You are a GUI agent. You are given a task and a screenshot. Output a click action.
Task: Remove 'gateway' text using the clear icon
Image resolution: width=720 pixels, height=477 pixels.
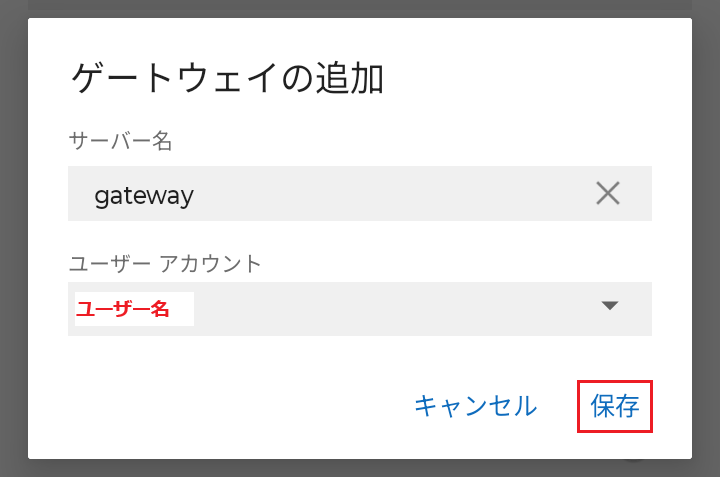(x=608, y=193)
